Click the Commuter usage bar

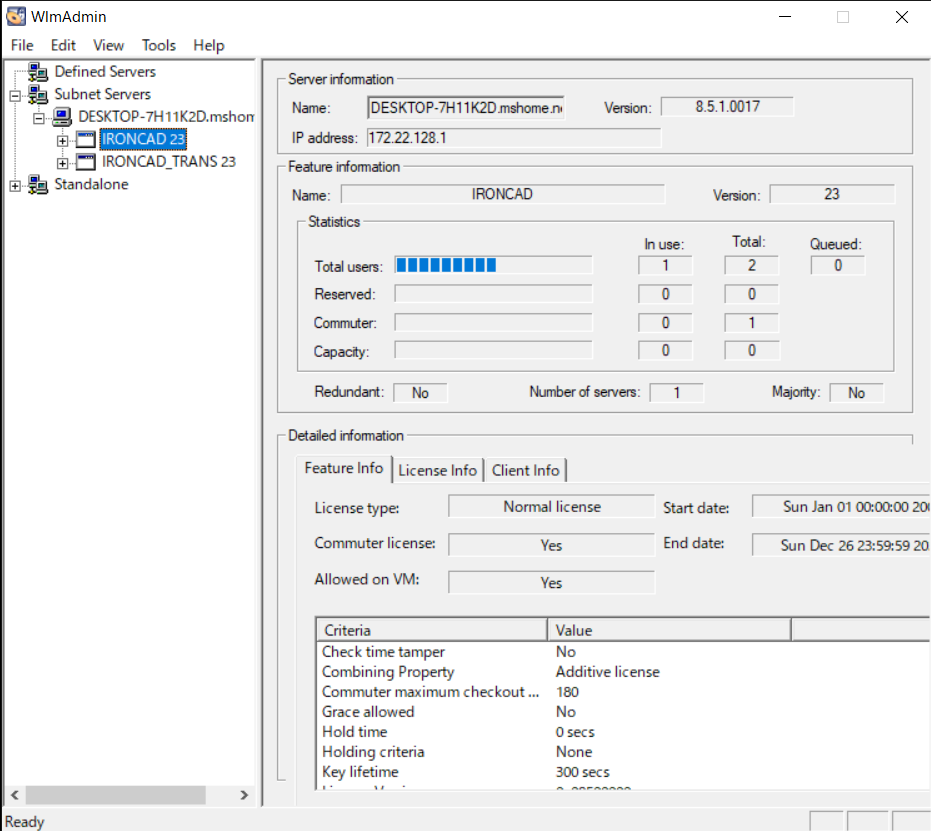(x=493, y=322)
